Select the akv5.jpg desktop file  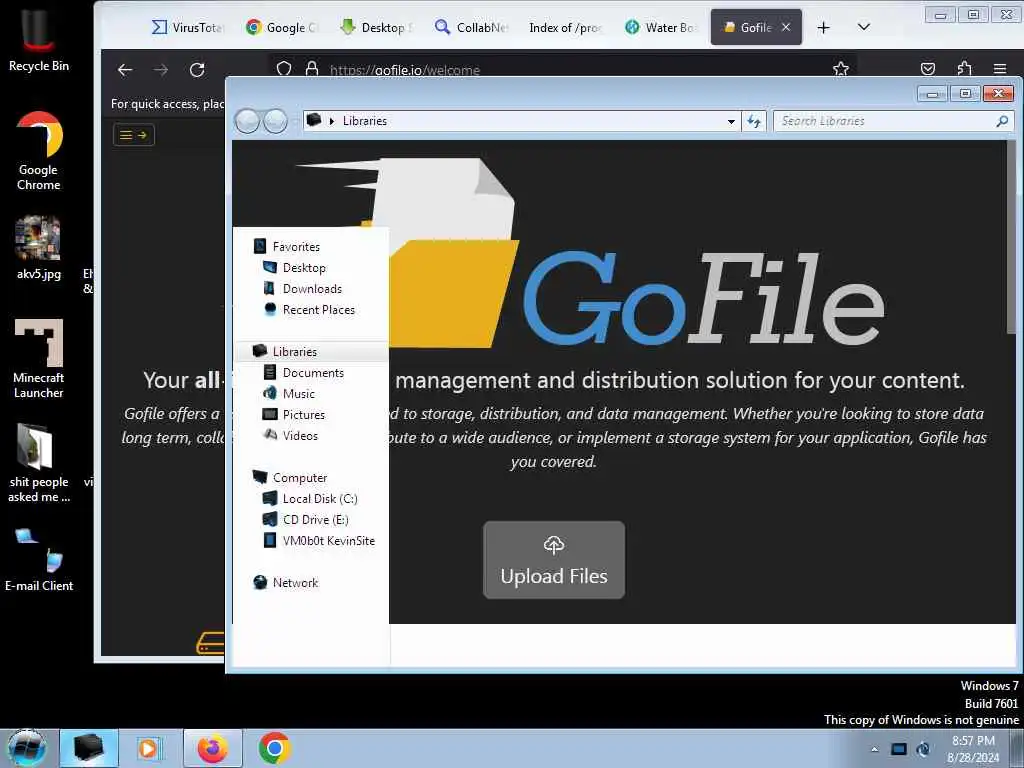click(x=39, y=248)
